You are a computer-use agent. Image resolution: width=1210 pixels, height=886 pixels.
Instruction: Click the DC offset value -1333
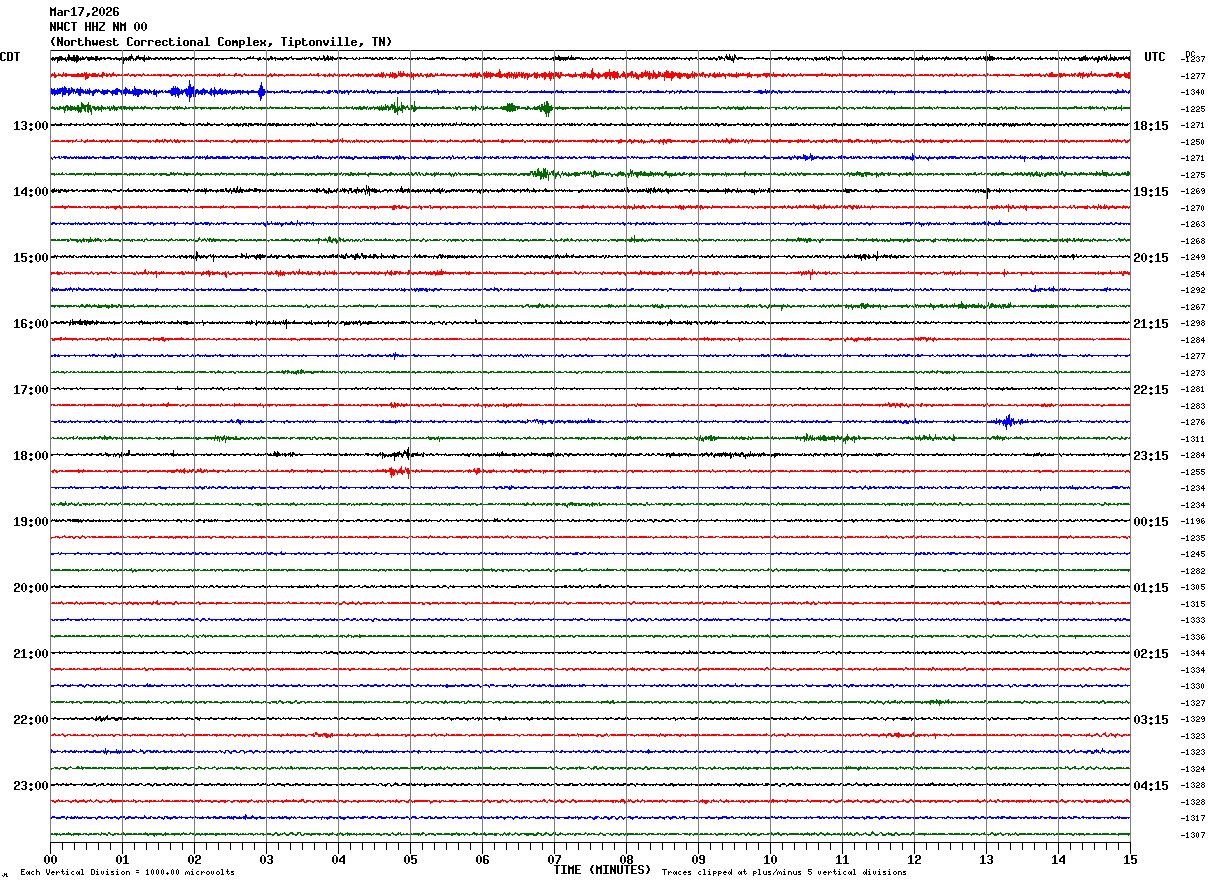[x=1193, y=621]
